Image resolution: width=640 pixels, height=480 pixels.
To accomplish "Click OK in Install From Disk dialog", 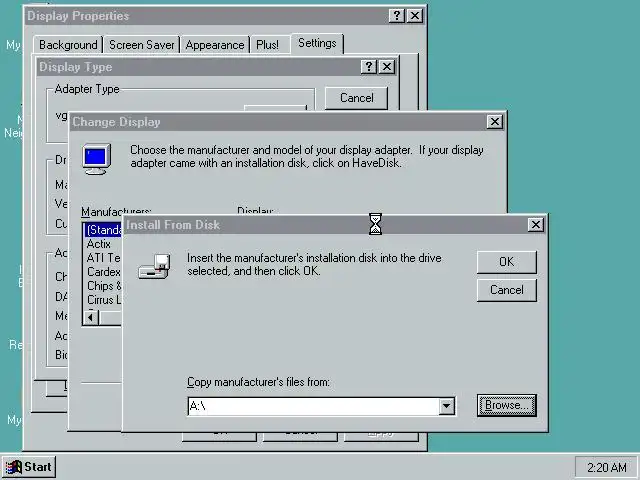I will 507,262.
